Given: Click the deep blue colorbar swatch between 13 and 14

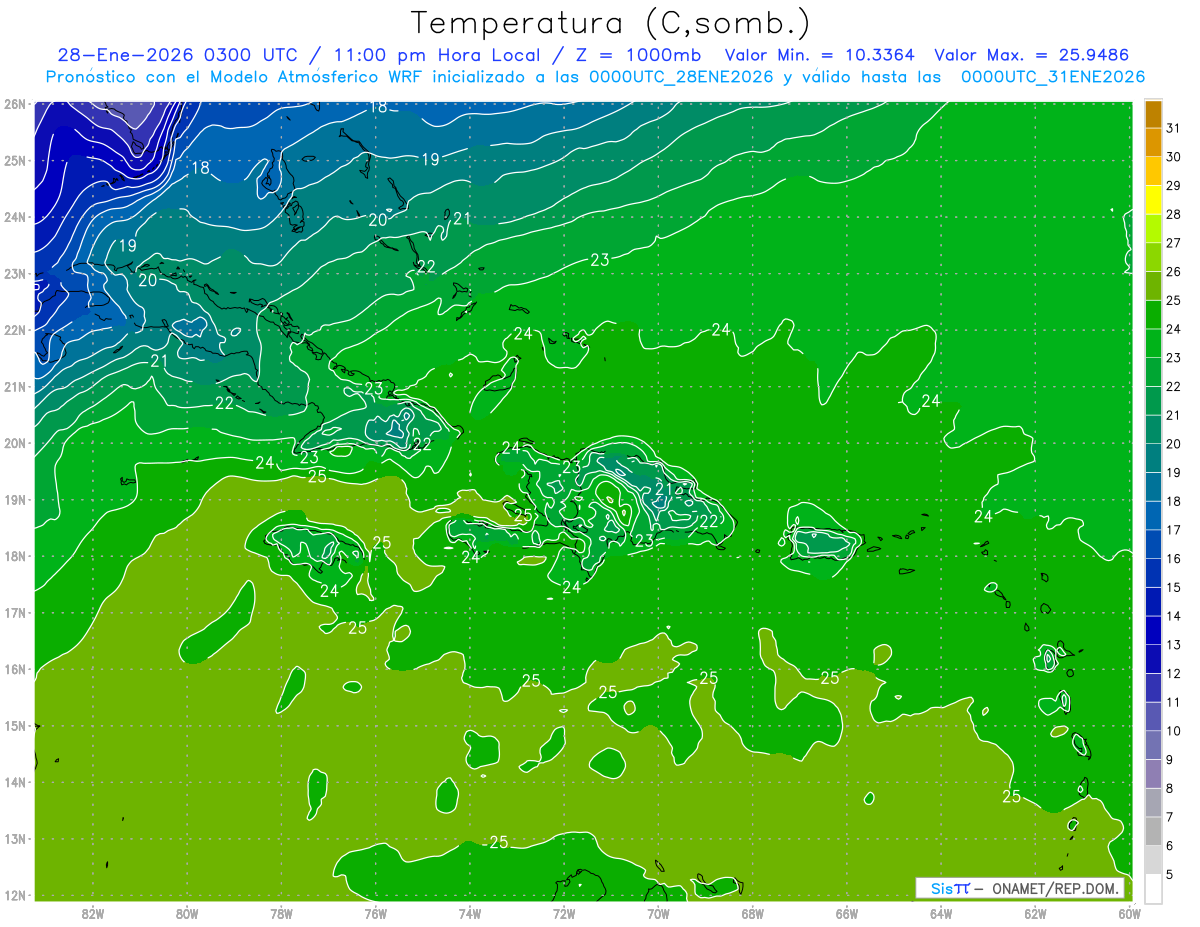Looking at the screenshot, I should tap(1153, 630).
